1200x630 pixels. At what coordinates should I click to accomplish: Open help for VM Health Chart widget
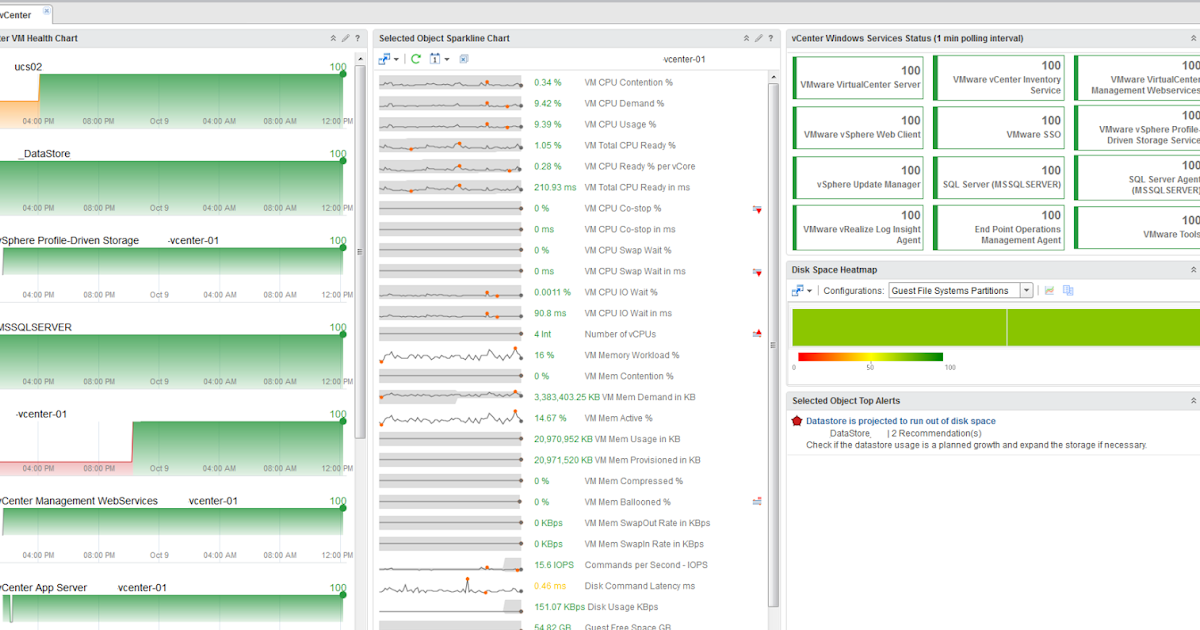tap(357, 38)
